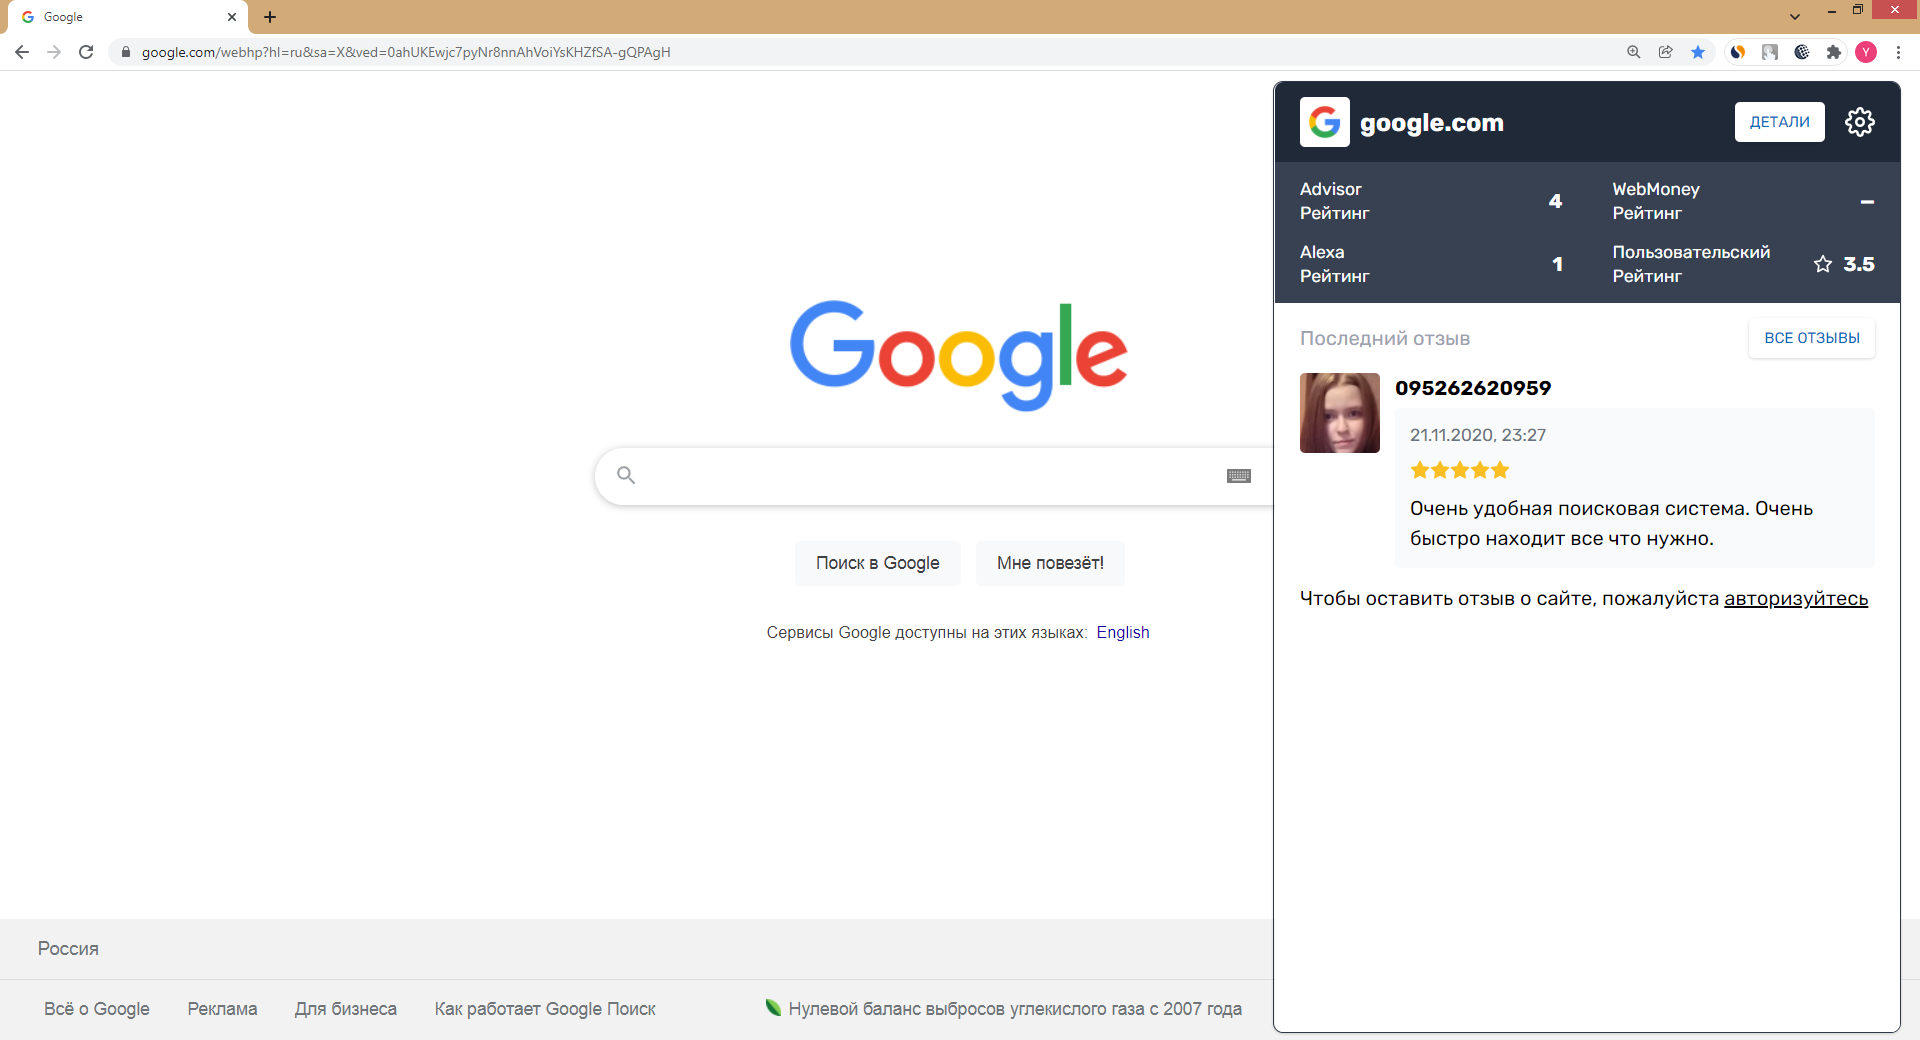1920x1040 pixels.
Task: Close the Google tab
Action: [x=232, y=17]
